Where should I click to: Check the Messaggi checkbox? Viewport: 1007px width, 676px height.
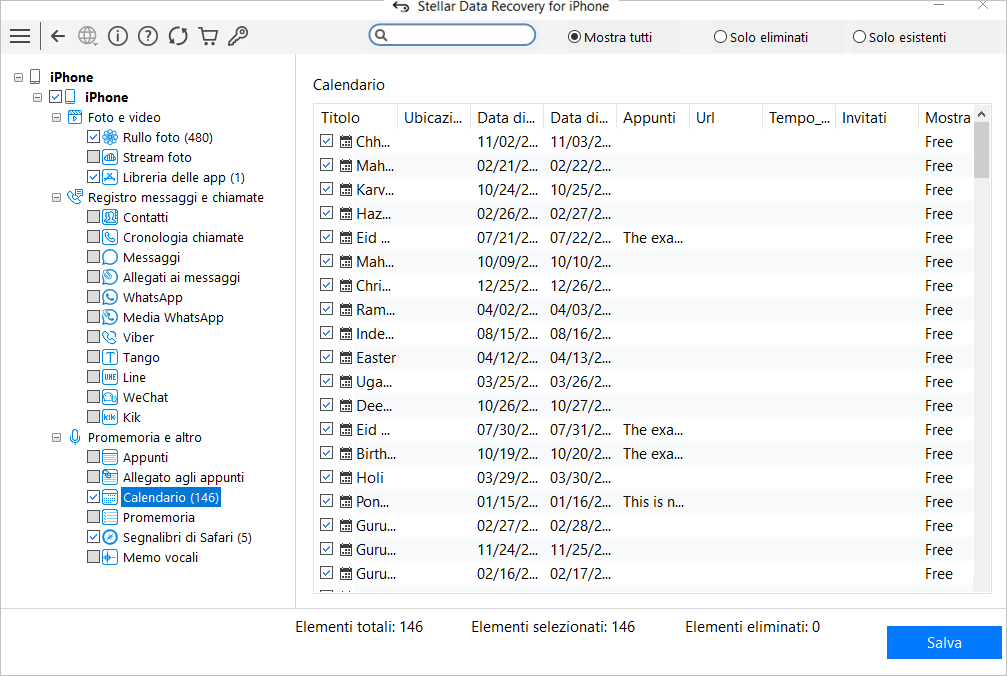pyautogui.click(x=93, y=257)
